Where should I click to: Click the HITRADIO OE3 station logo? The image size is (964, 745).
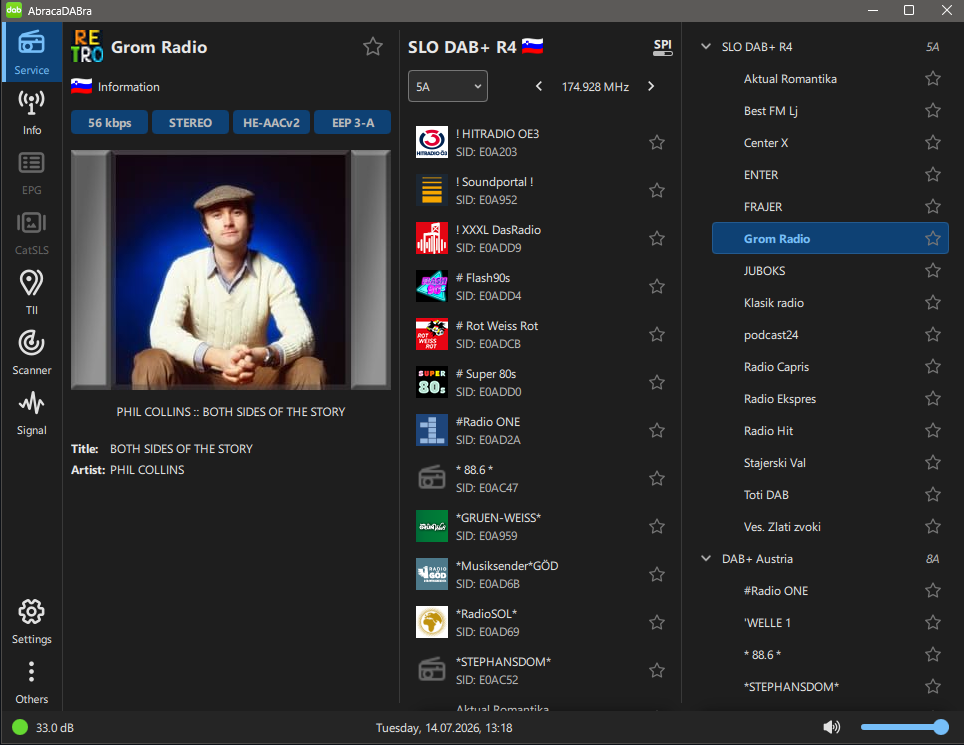[432, 142]
